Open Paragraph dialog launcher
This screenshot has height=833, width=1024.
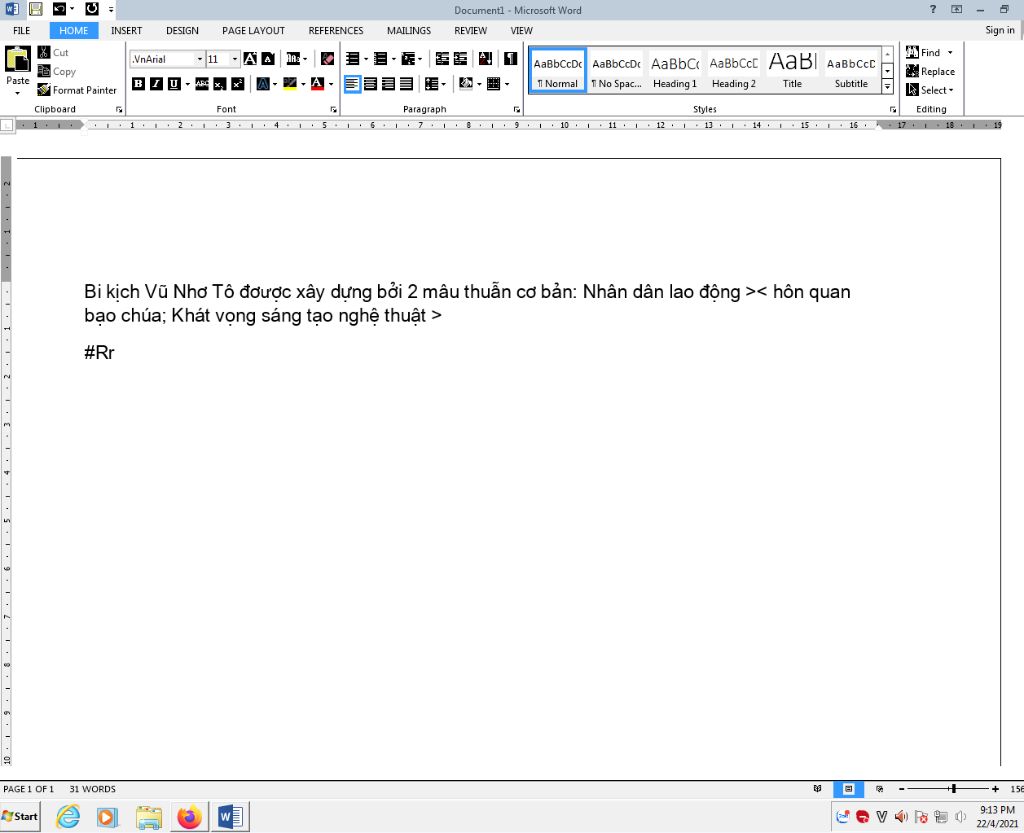pos(517,110)
